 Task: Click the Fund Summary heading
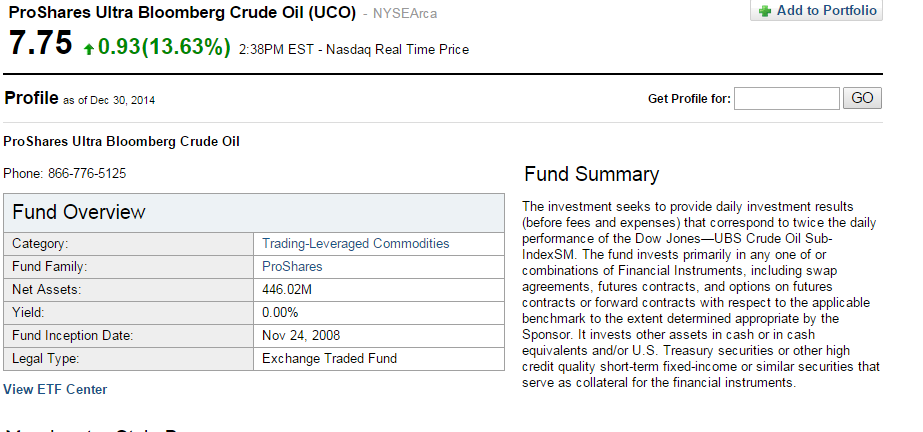tap(591, 174)
